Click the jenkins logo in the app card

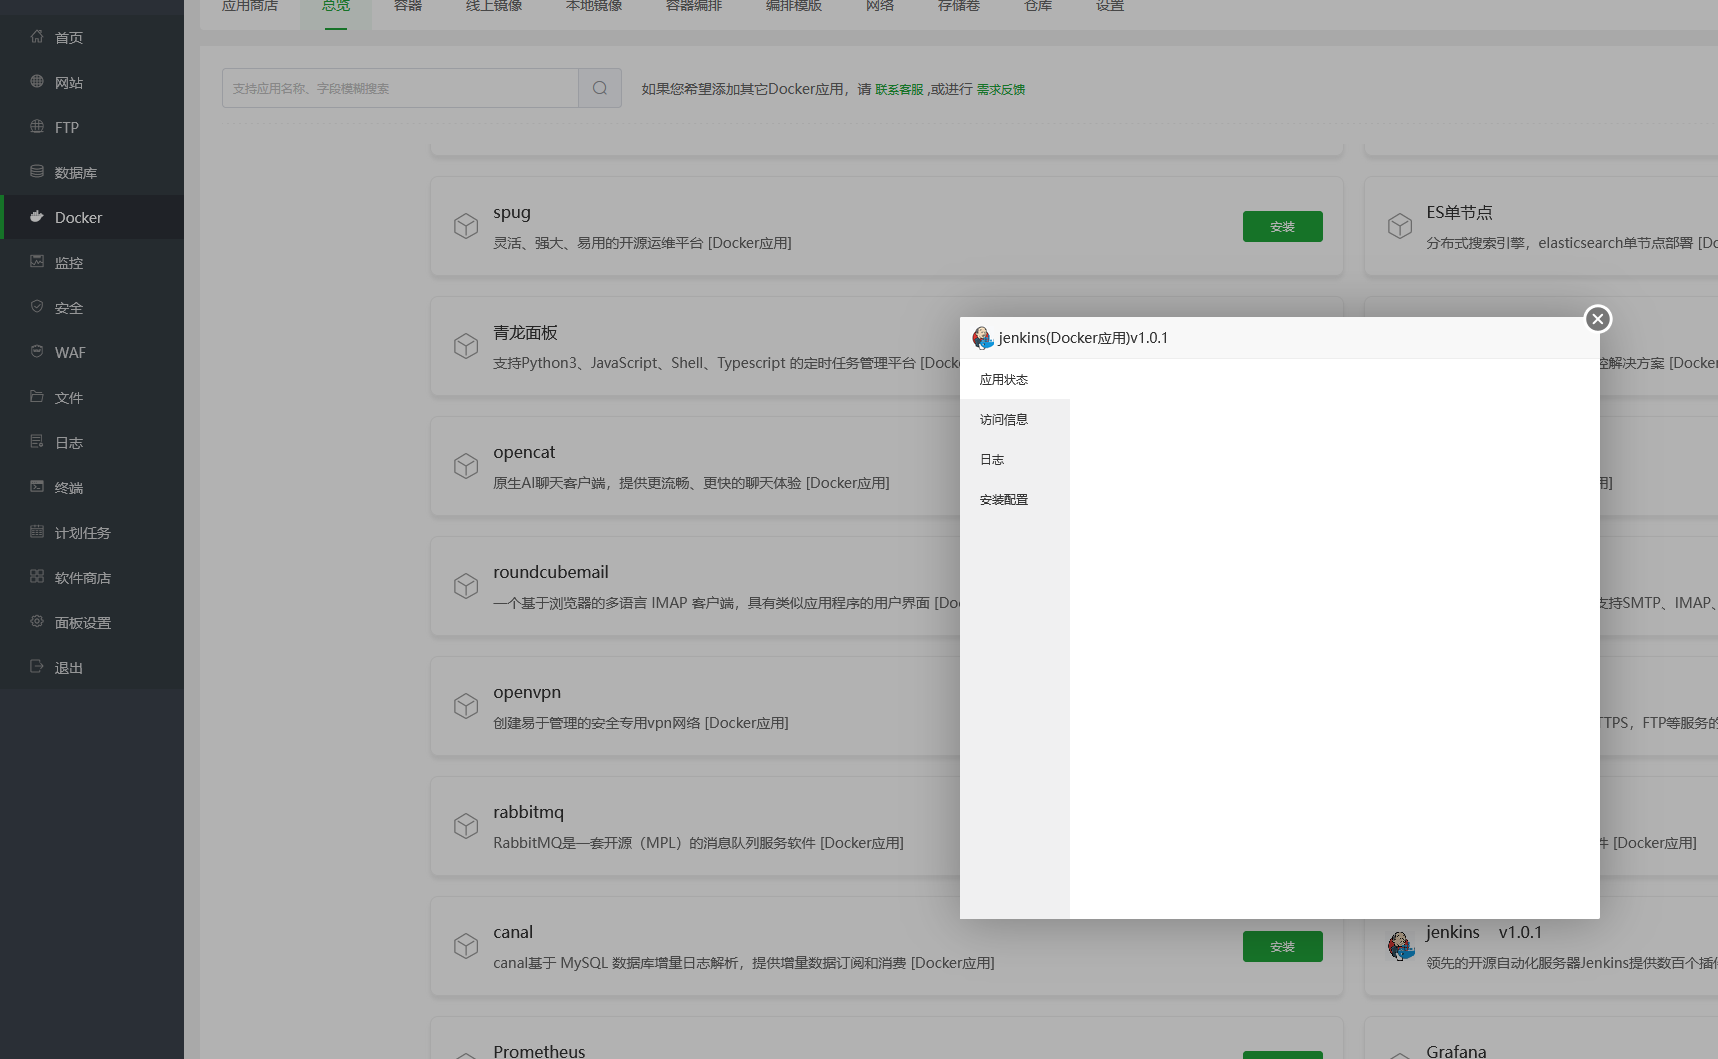click(1401, 946)
